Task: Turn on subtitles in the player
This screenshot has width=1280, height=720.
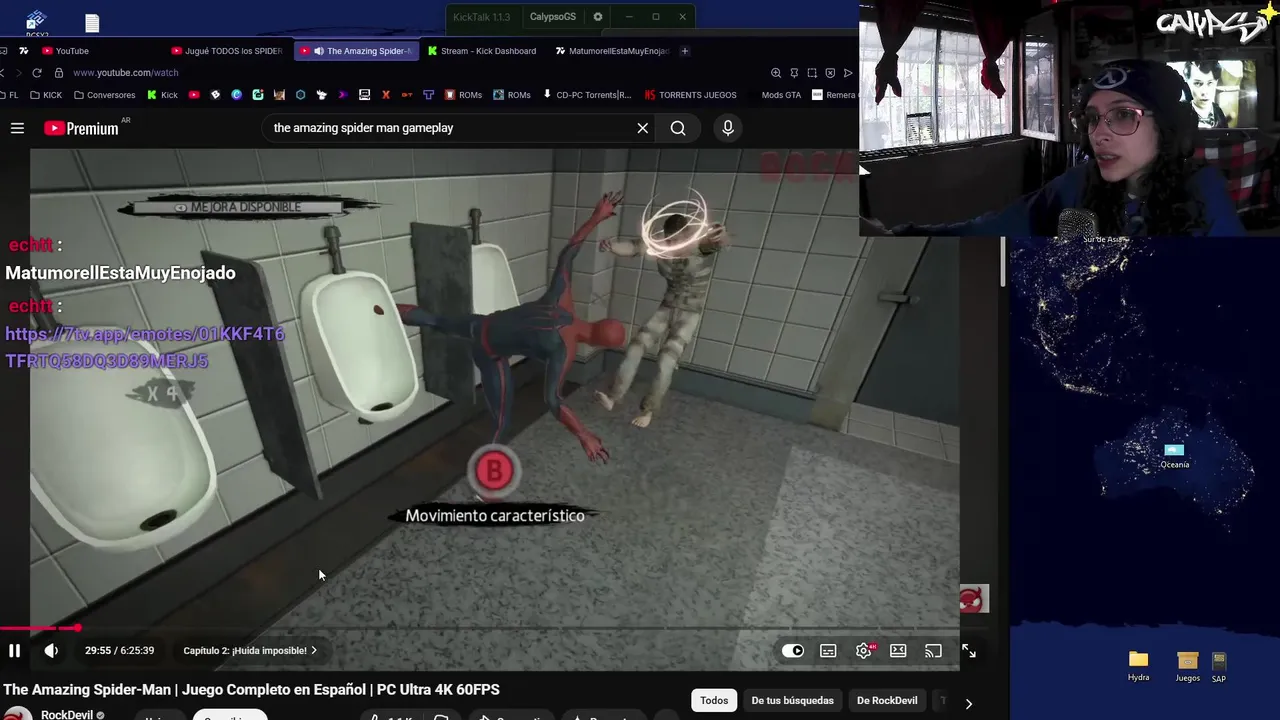Action: click(828, 651)
